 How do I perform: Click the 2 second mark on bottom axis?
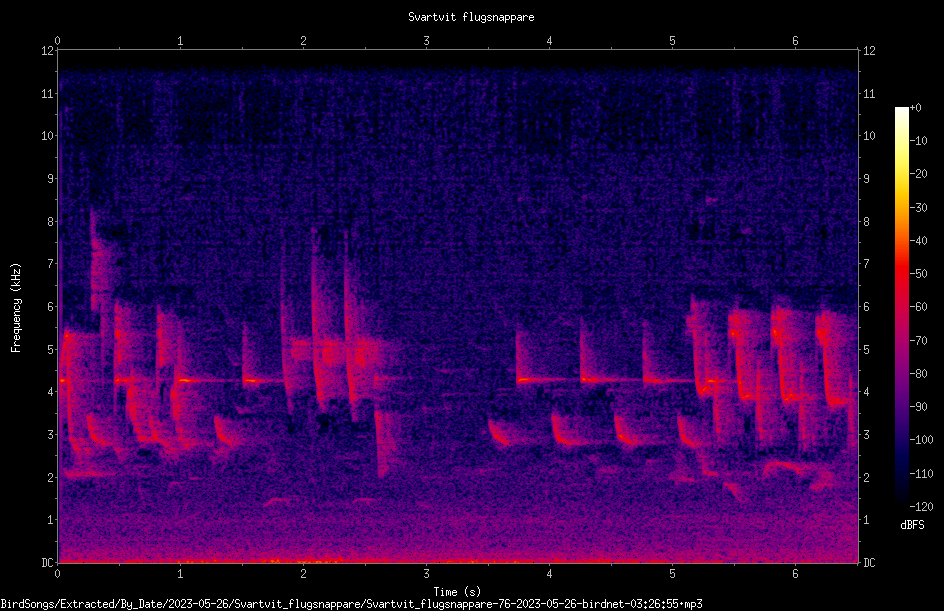tap(303, 574)
